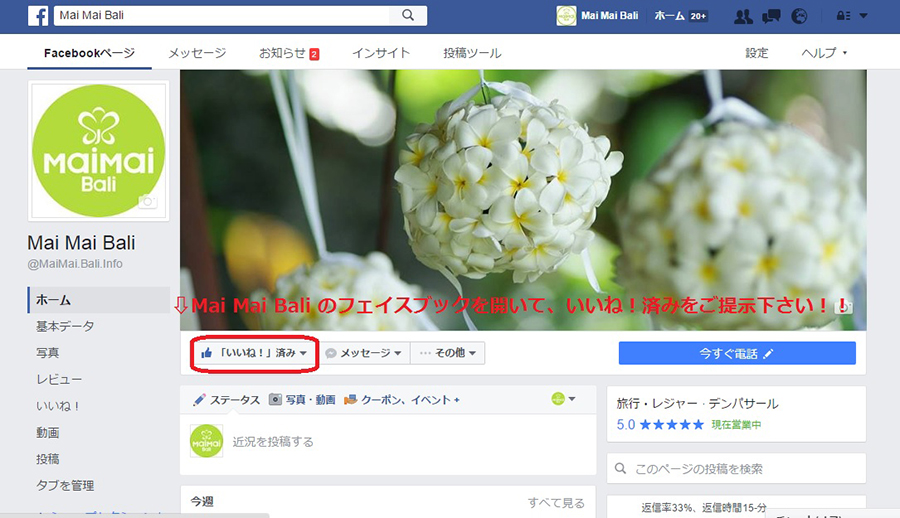The width and height of the screenshot is (900, 518).
Task: Open the privacy shortcuts lock icon
Action: point(842,16)
